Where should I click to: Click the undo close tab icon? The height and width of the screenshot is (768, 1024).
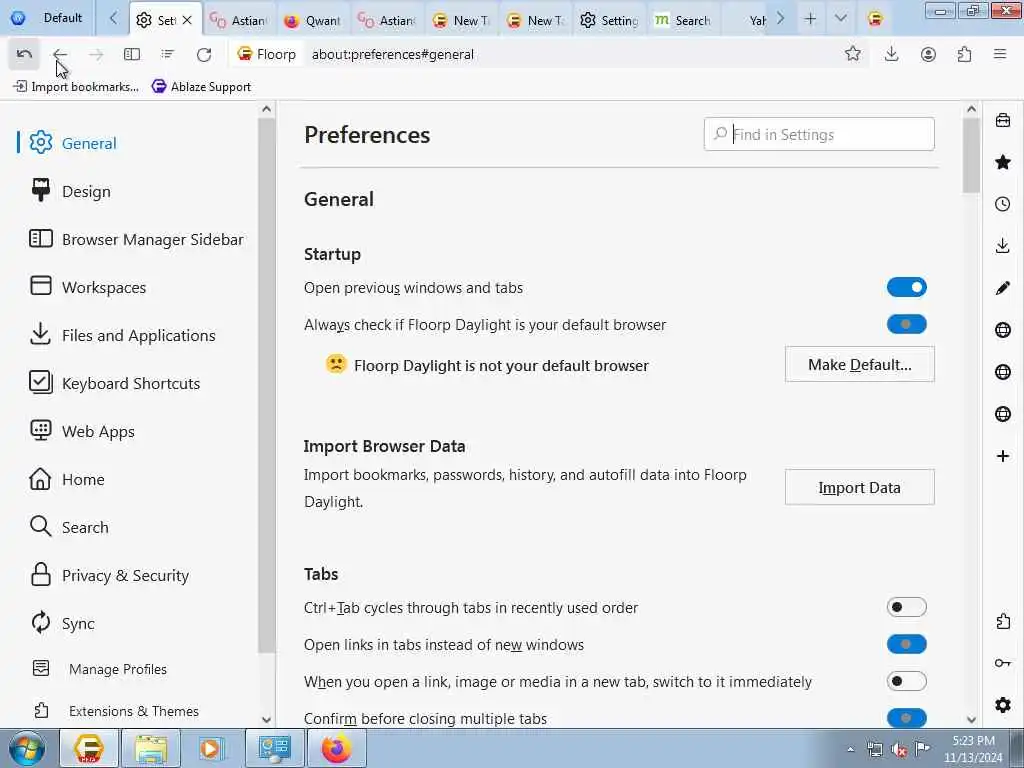pyautogui.click(x=24, y=54)
